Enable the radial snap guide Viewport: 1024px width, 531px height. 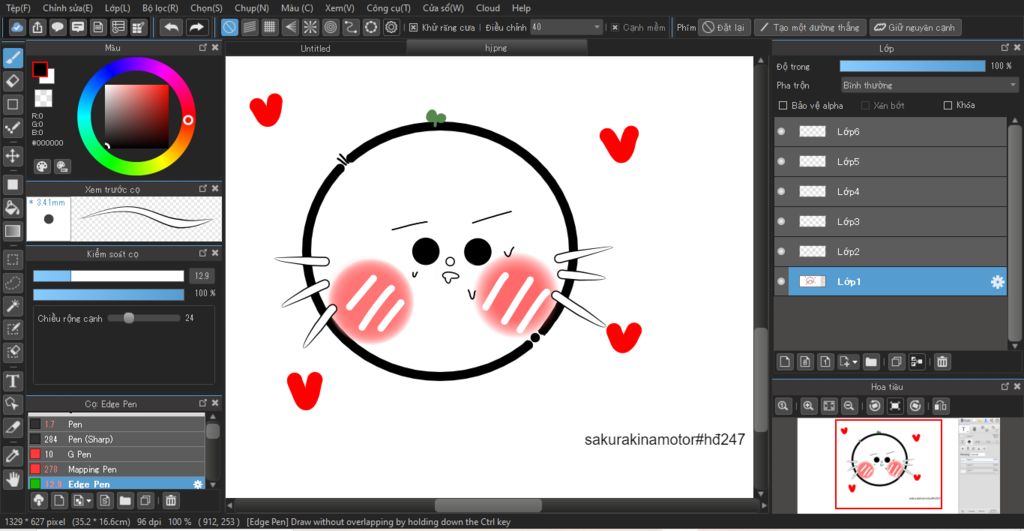310,27
